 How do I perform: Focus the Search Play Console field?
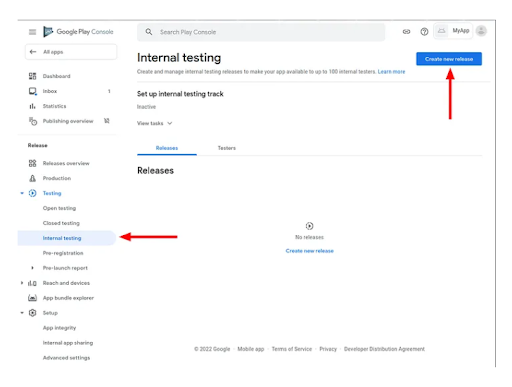tap(261, 32)
